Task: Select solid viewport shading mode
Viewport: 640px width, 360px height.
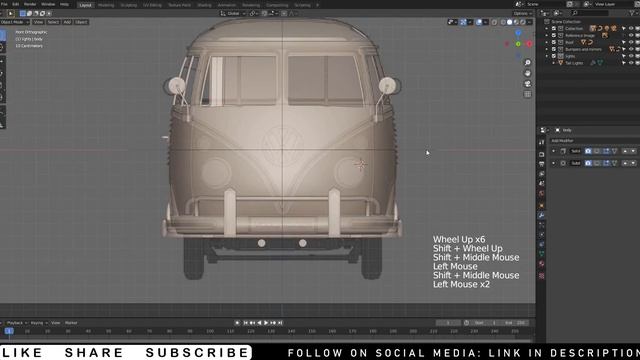Action: tap(509, 22)
